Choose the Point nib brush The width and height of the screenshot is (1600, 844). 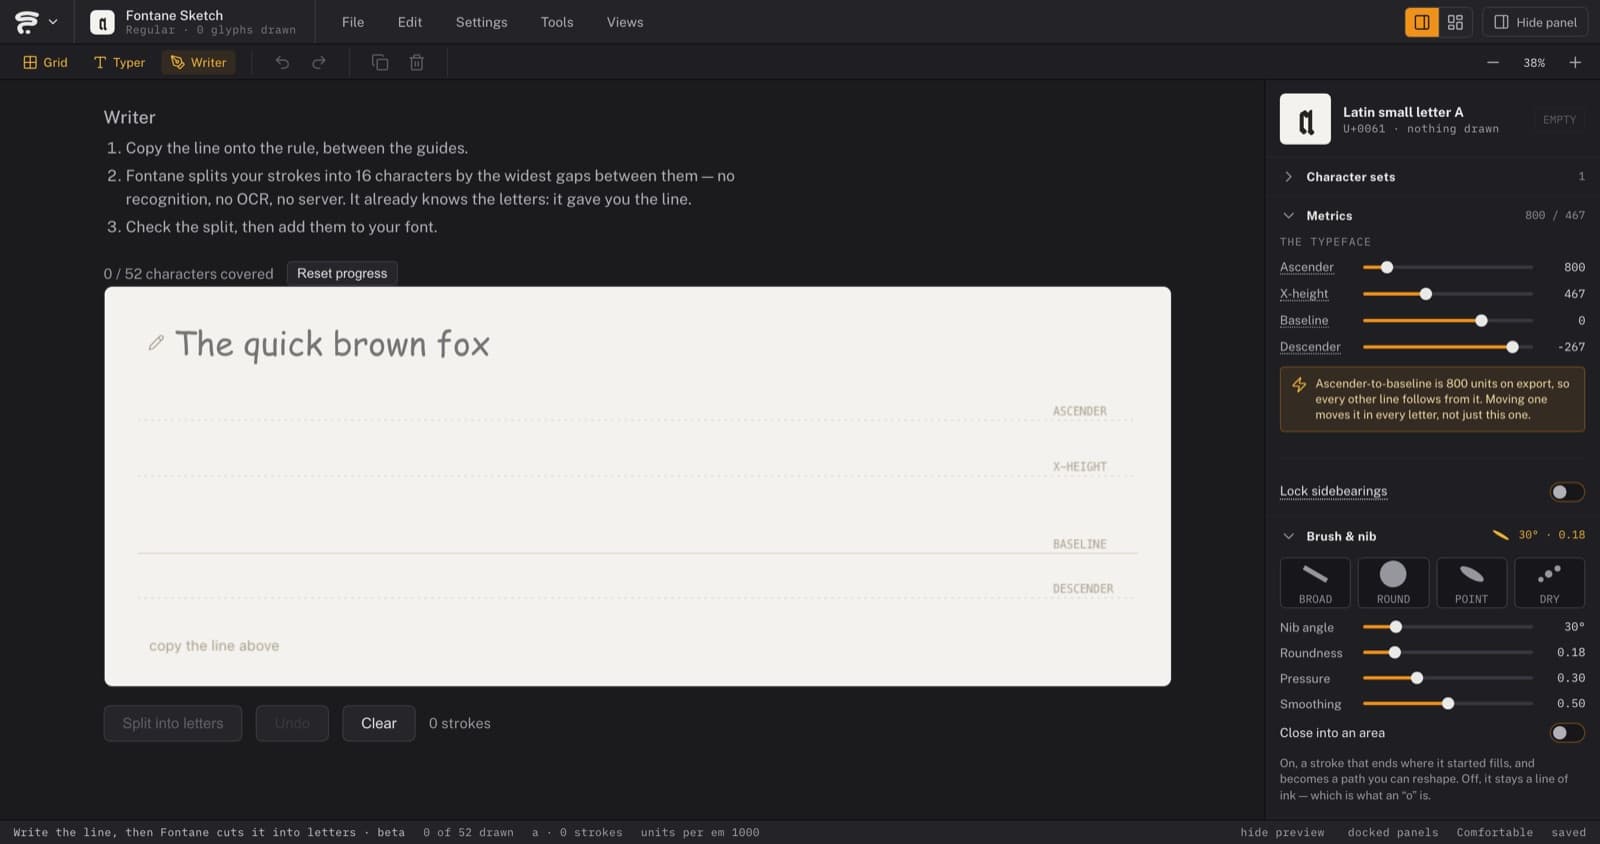[1471, 582]
